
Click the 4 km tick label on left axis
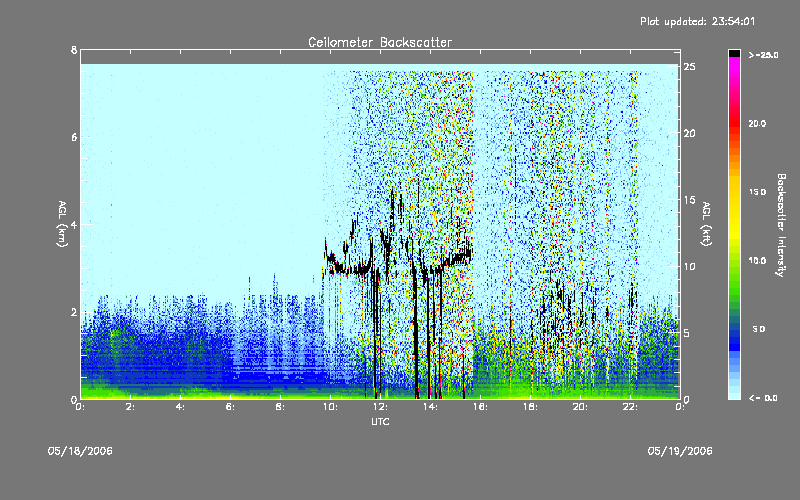74,224
